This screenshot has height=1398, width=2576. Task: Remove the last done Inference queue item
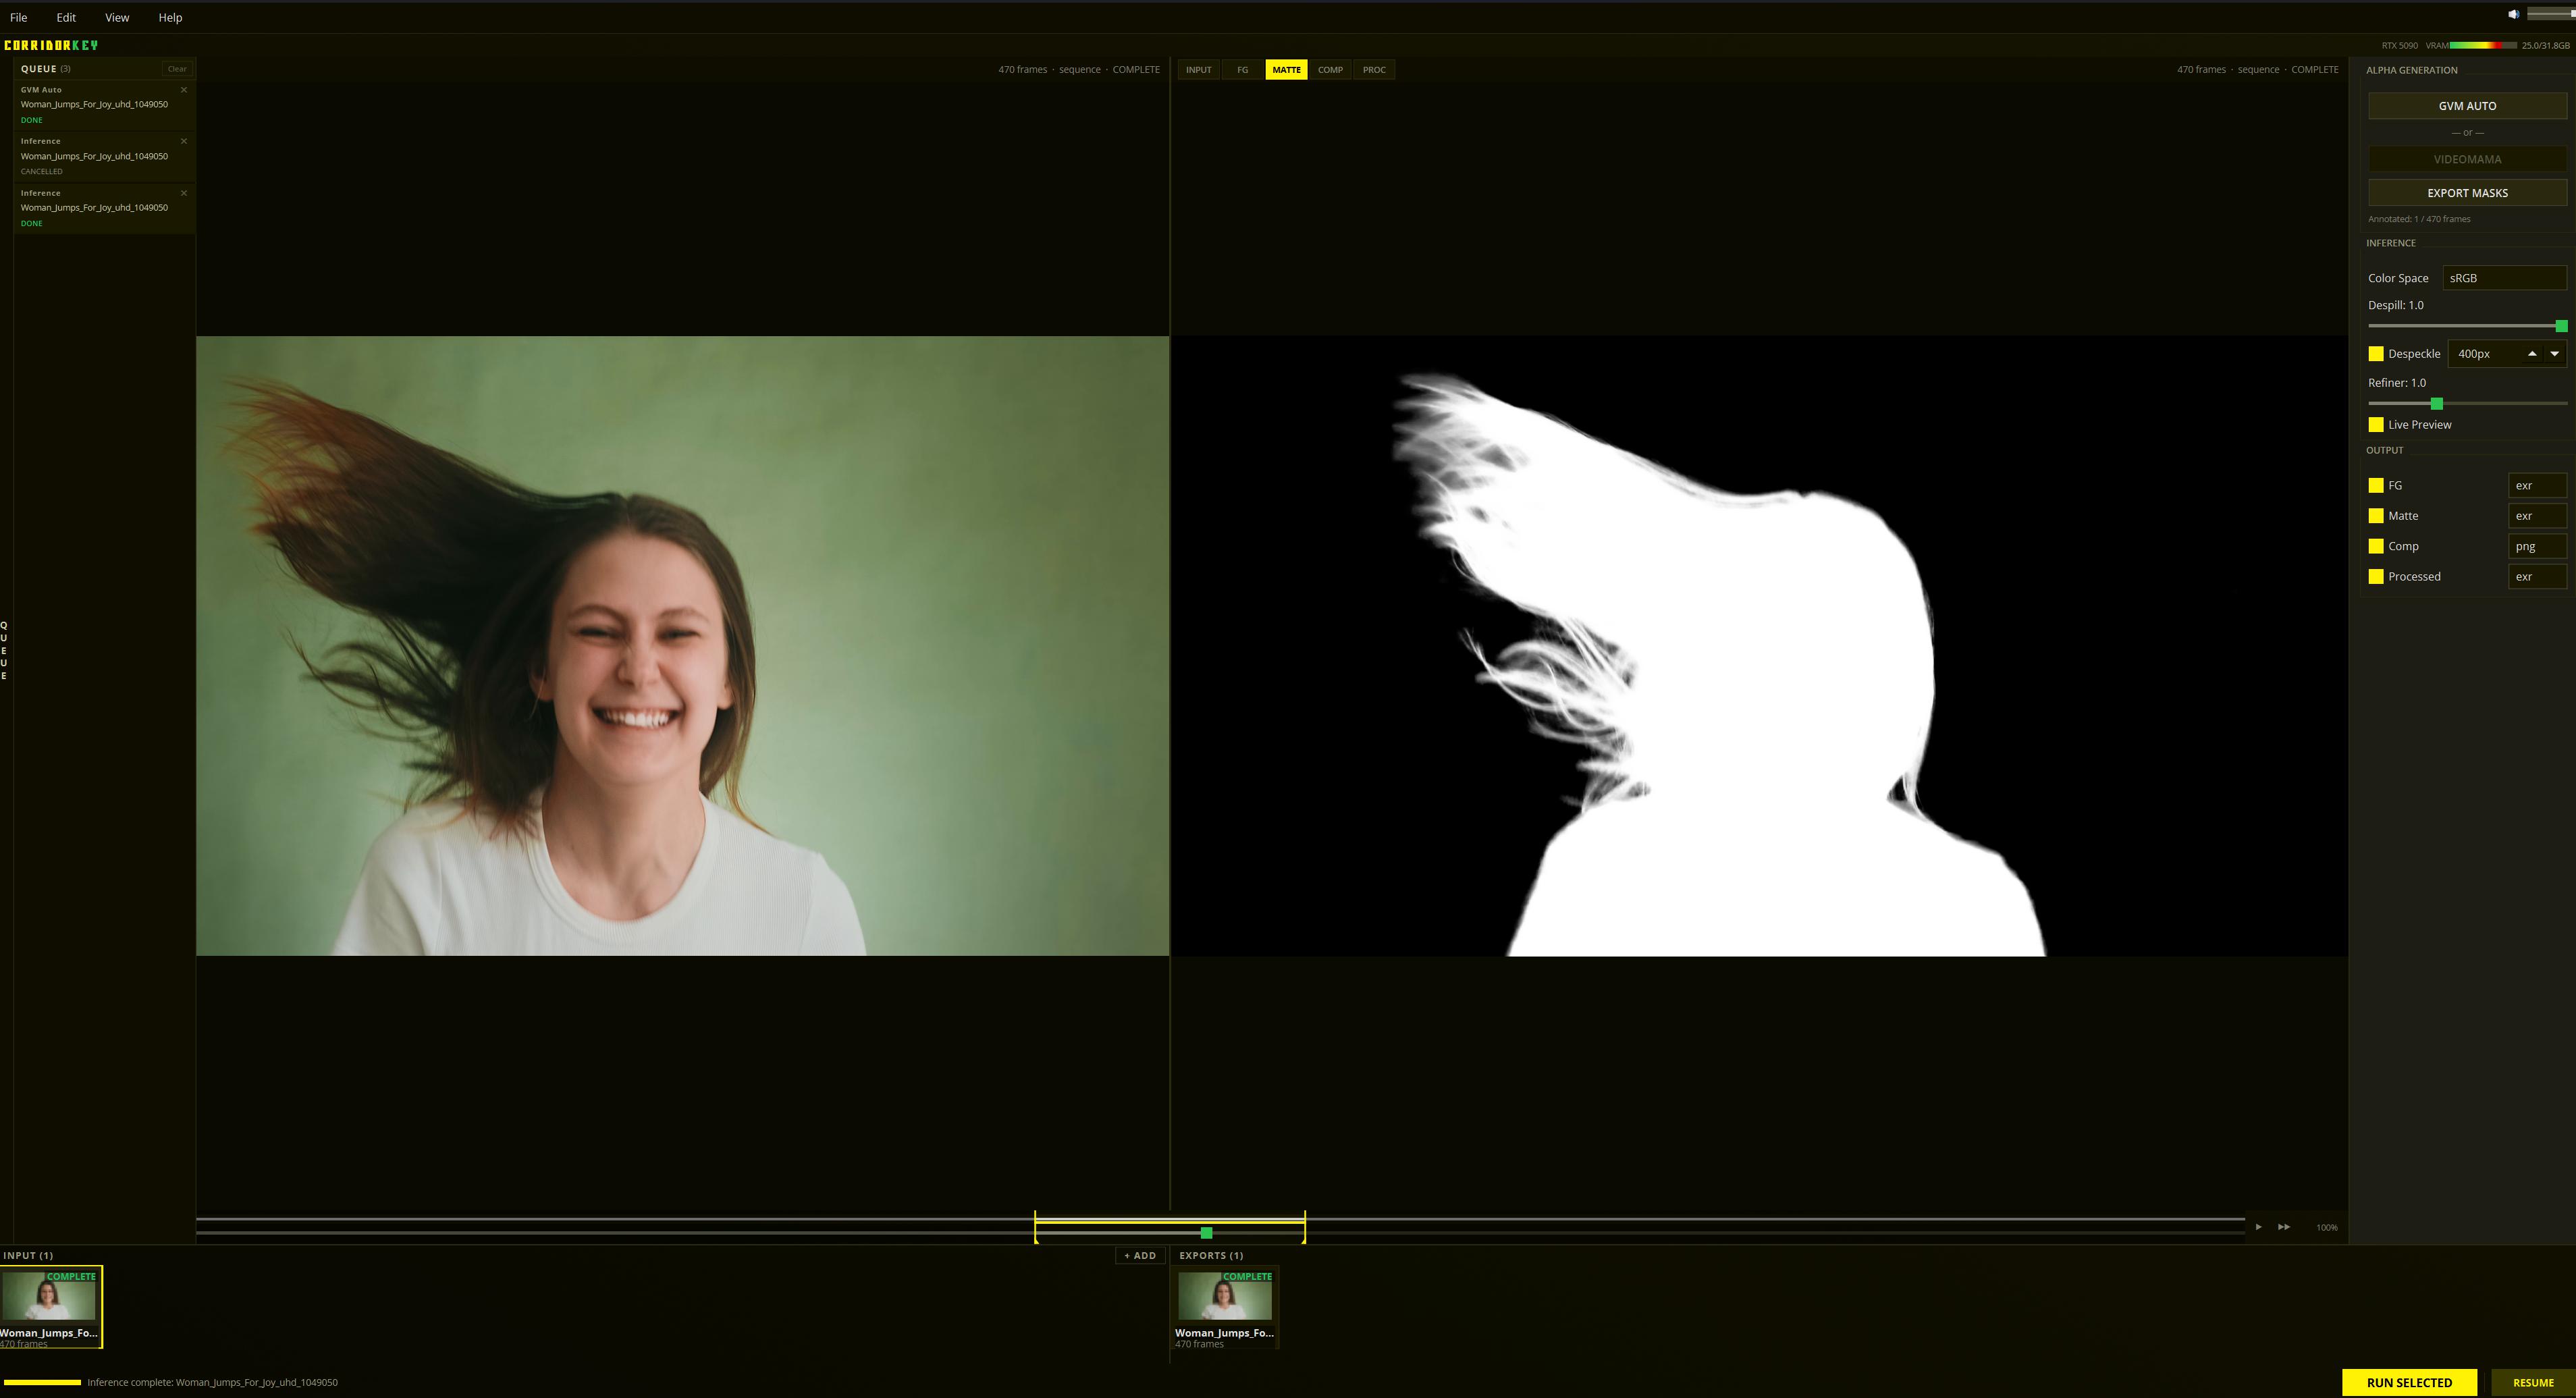coord(184,193)
